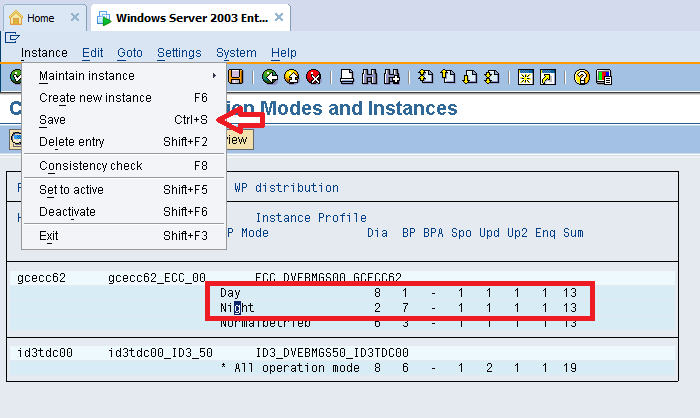Click the Print icon in toolbar
The height and width of the screenshot is (418, 700).
pos(346,77)
